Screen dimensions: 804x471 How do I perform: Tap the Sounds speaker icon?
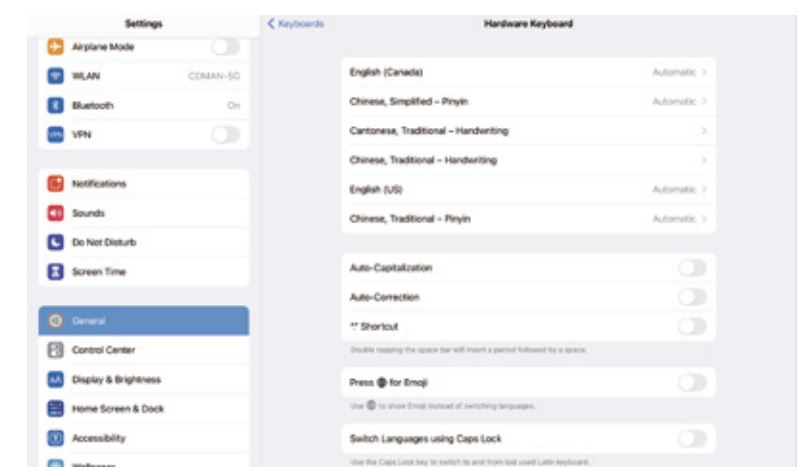point(55,213)
